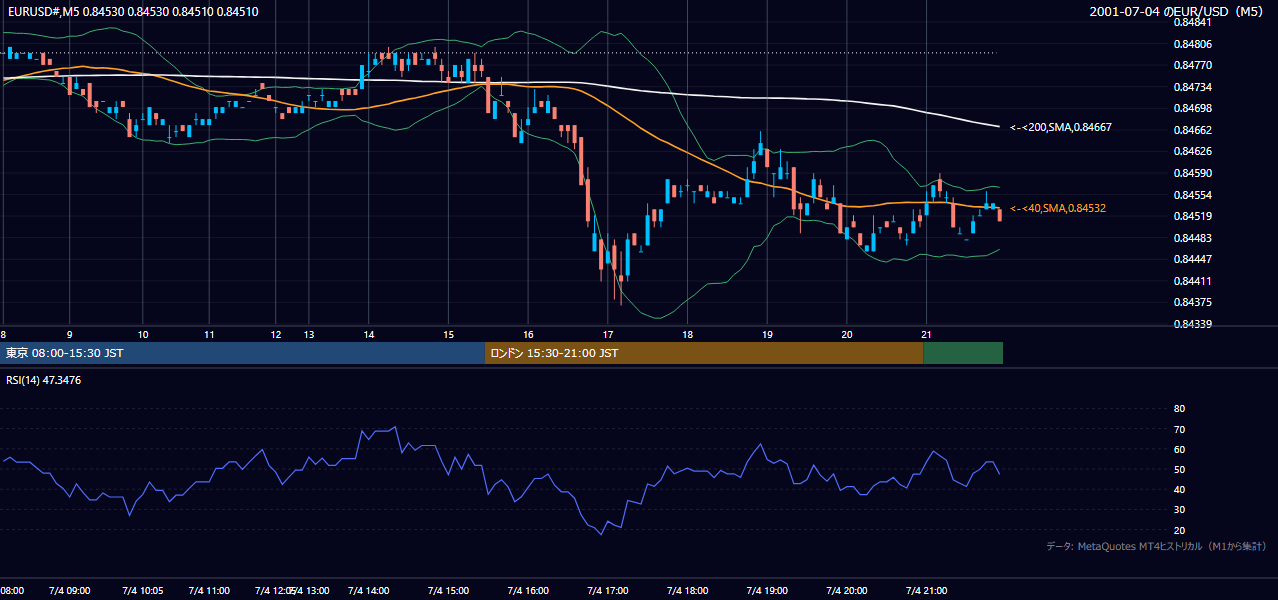Click bottom time label 7/4 20:00
This screenshot has height=600, width=1278.
[x=847, y=591]
